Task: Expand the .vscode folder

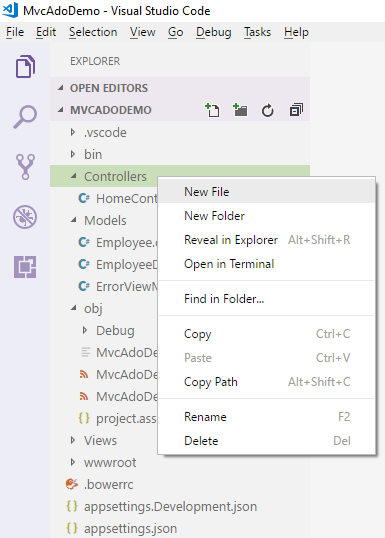Action: click(x=73, y=132)
